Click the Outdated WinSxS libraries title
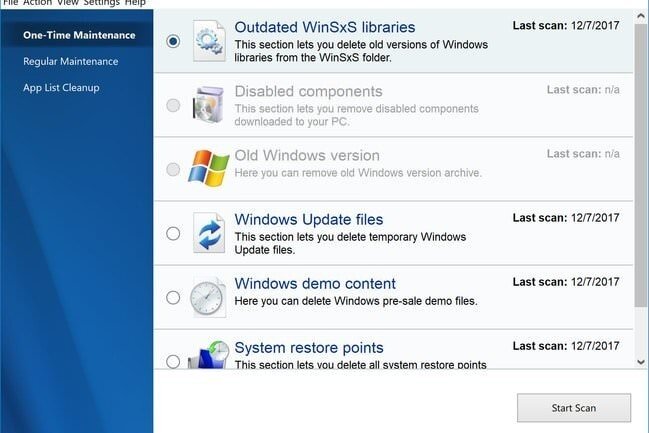Viewport: 649px width, 433px height. pos(325,27)
